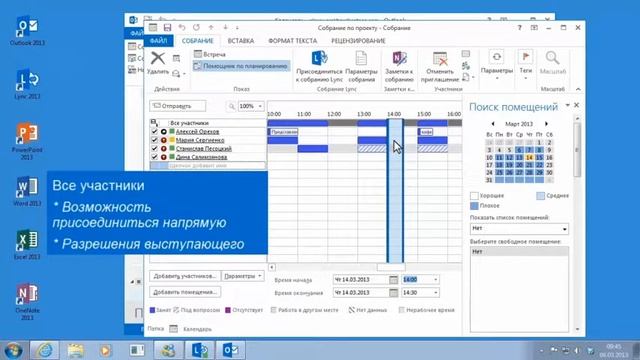Open the Поиск помещений pane options arrow
The width and height of the screenshot is (640, 360).
[x=567, y=105]
